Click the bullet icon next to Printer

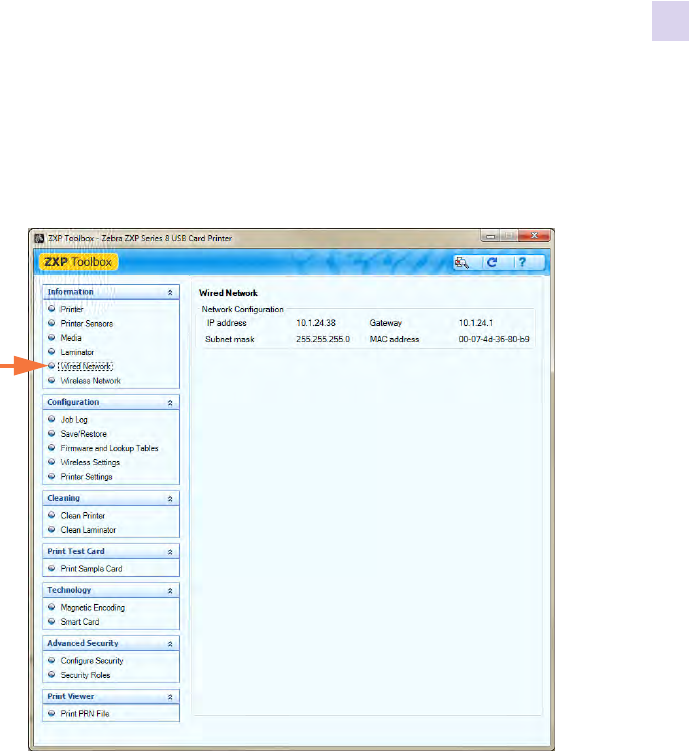[52, 308]
